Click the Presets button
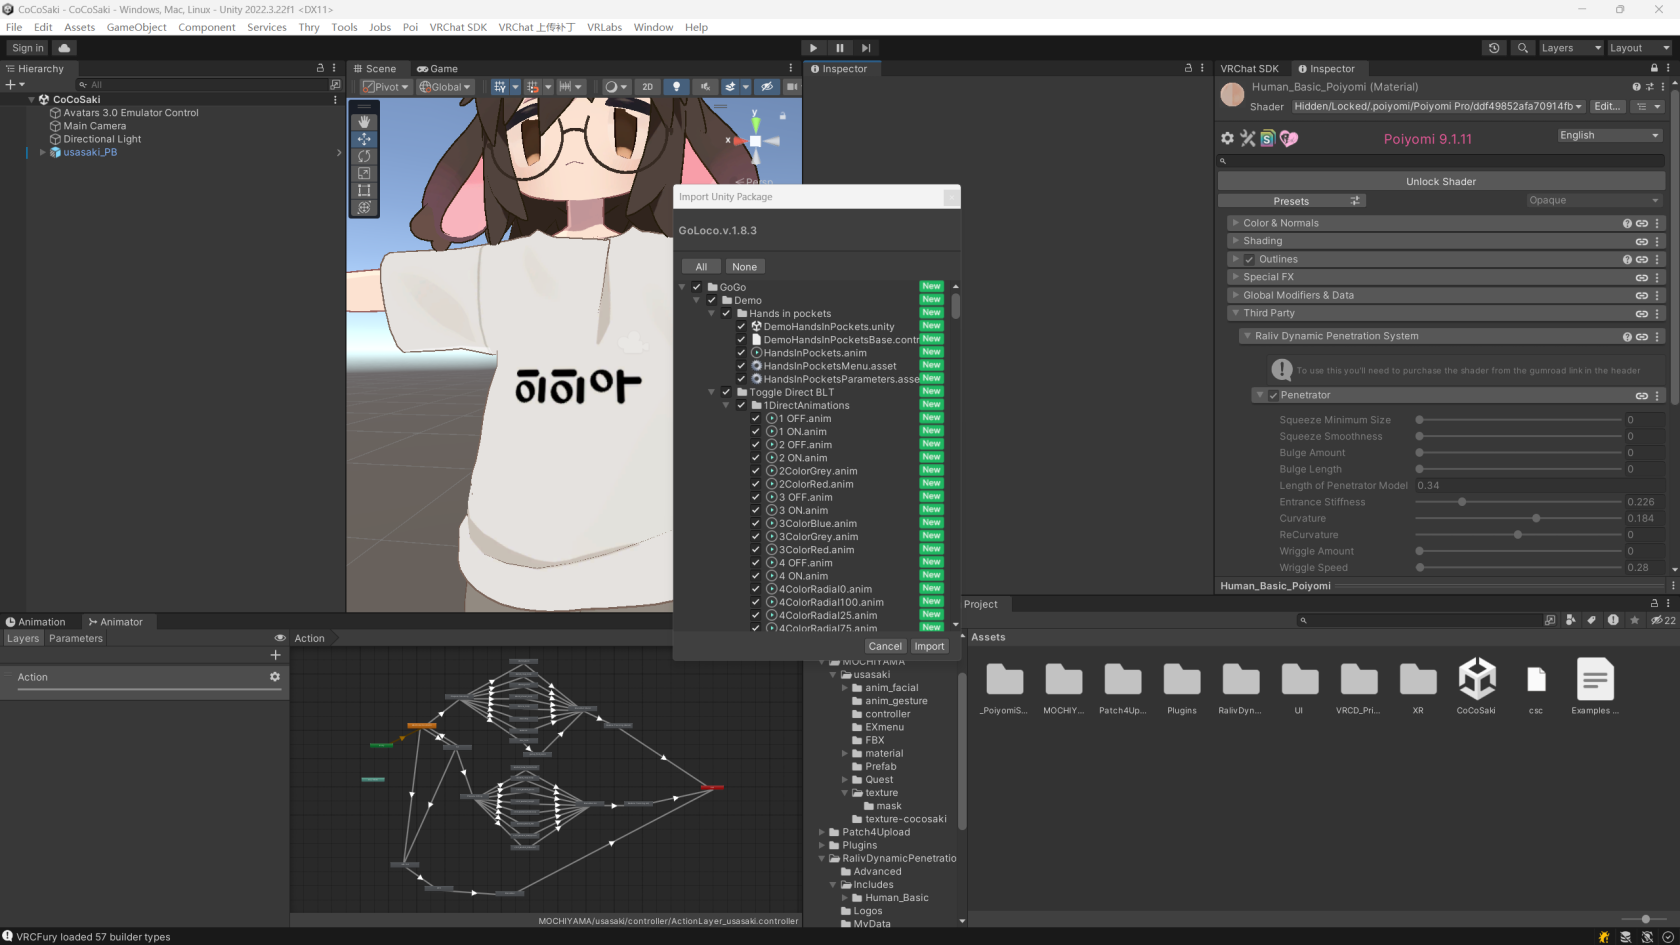1680x945 pixels. (1291, 201)
